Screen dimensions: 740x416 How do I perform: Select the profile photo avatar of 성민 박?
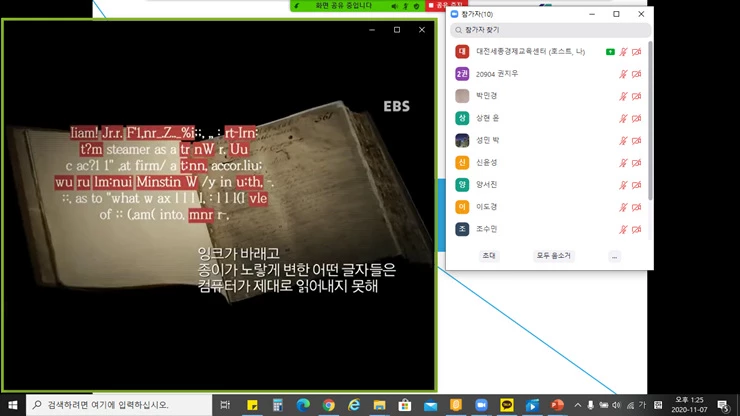pyautogui.click(x=462, y=140)
